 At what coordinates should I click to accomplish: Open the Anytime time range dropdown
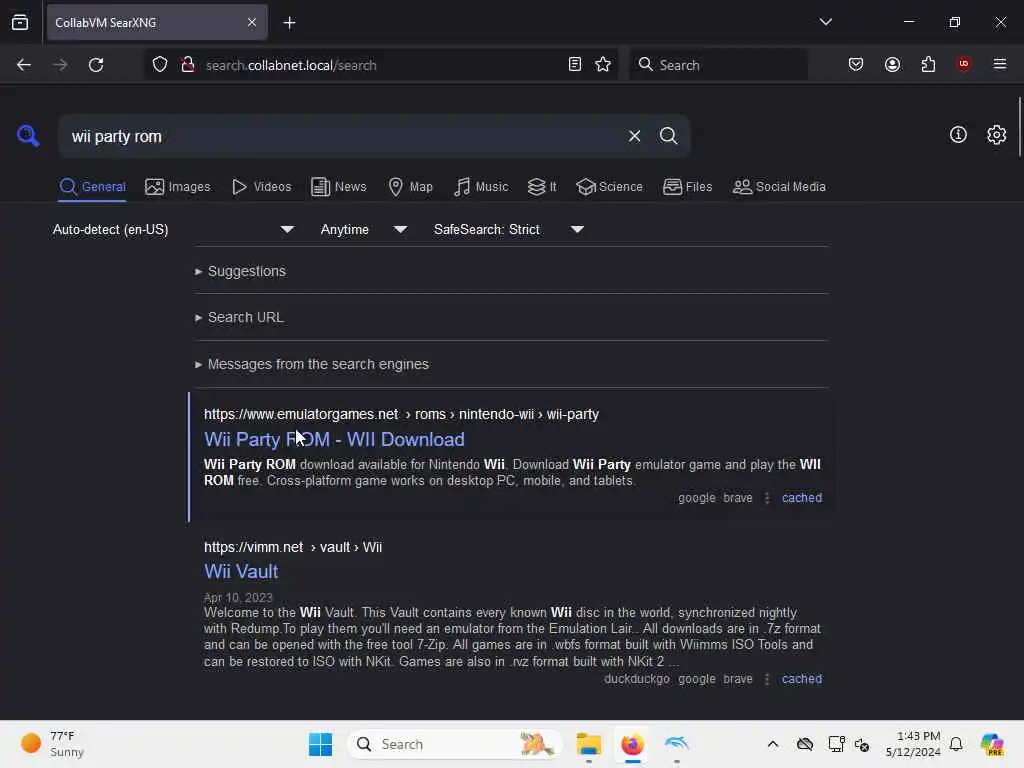(364, 229)
